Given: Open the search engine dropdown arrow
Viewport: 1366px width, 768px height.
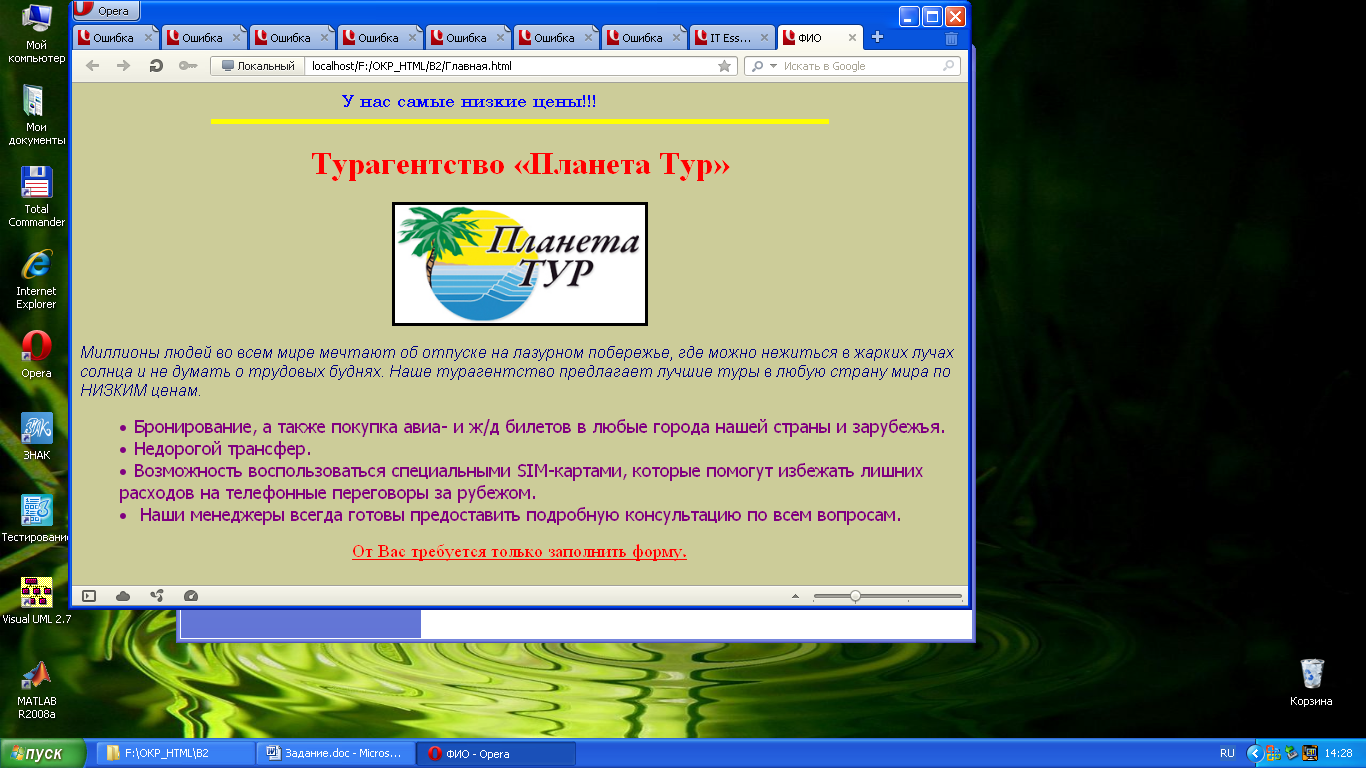Looking at the screenshot, I should point(773,66).
